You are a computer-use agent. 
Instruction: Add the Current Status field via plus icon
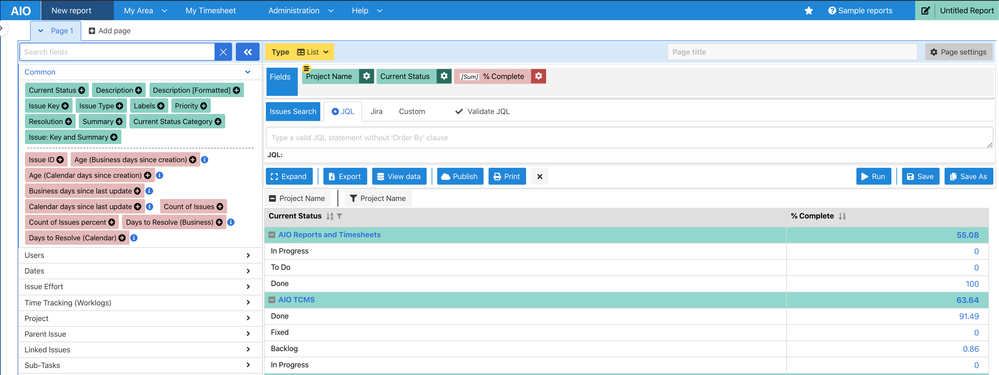point(82,90)
